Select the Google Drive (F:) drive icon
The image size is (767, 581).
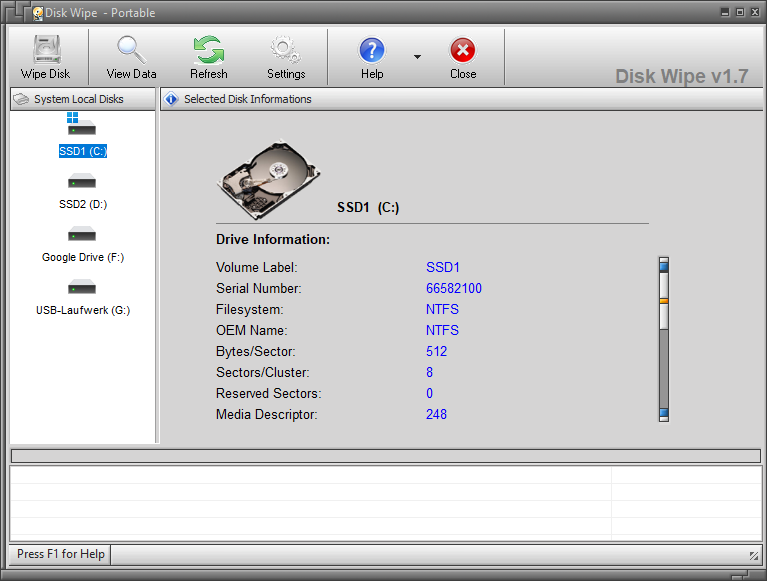82,234
